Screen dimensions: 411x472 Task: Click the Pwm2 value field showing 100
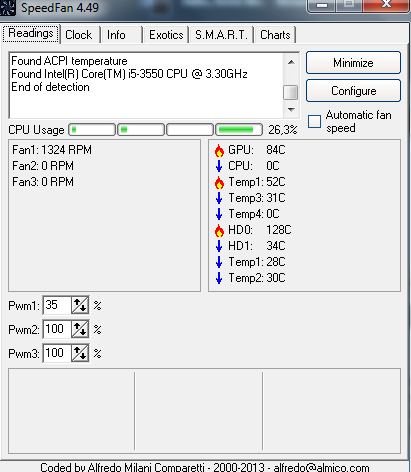57,329
